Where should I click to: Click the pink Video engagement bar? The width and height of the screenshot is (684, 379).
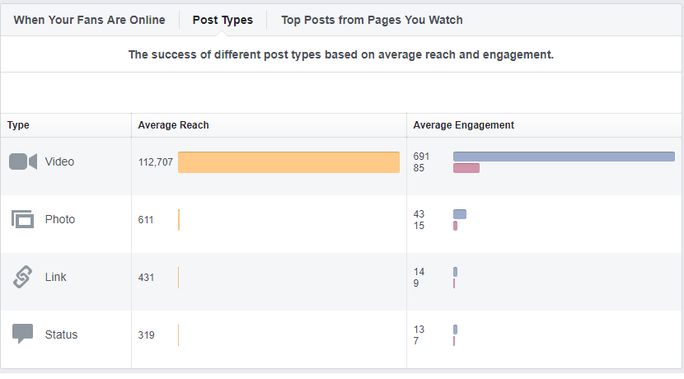(x=466, y=168)
